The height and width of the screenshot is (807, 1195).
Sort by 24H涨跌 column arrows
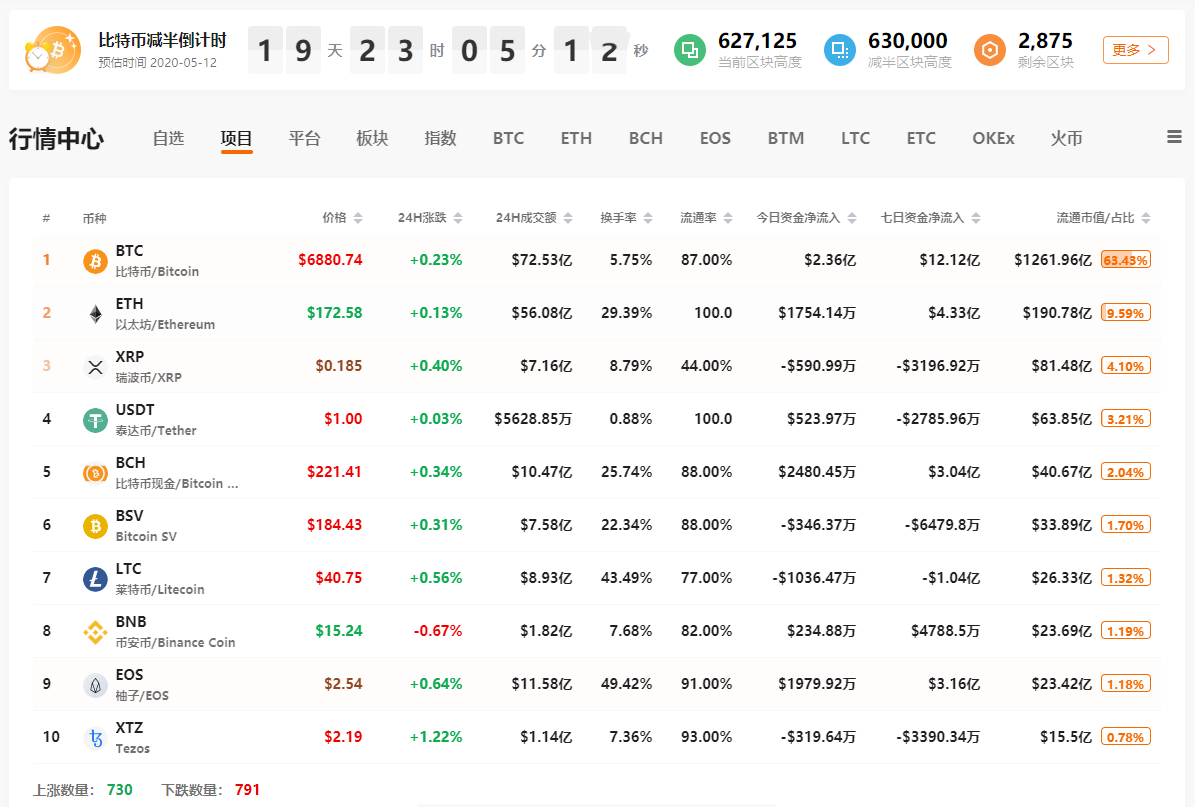pyautogui.click(x=458, y=218)
